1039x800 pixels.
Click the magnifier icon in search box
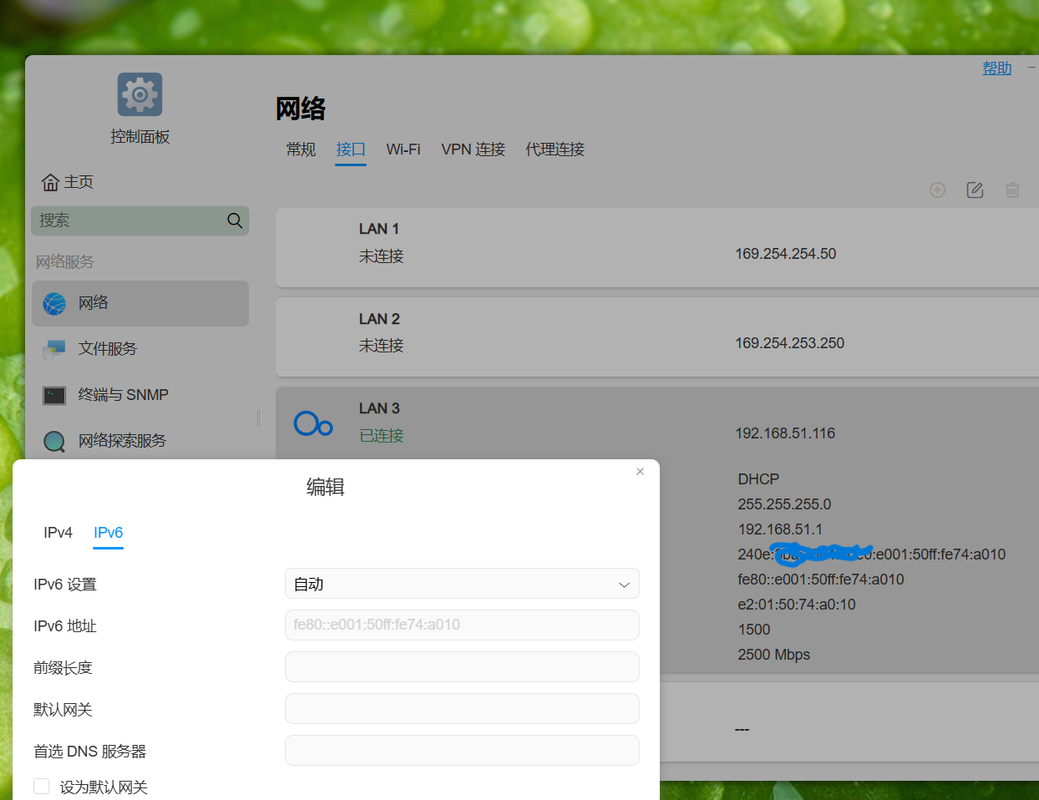point(235,221)
